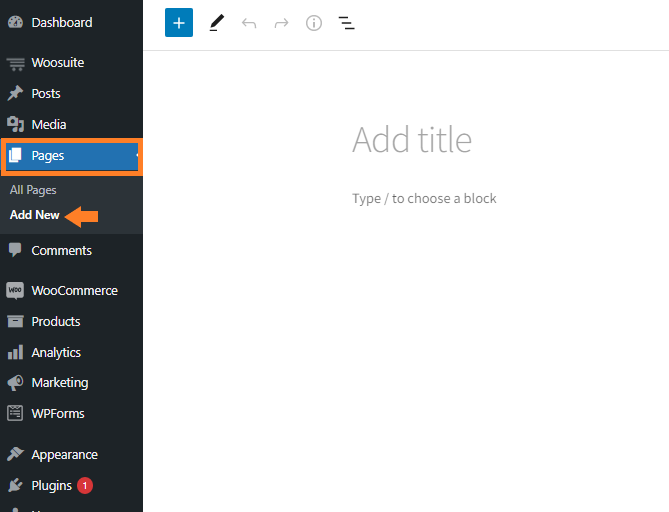
Task: Click the blue block inserter plus button
Action: [x=179, y=23]
